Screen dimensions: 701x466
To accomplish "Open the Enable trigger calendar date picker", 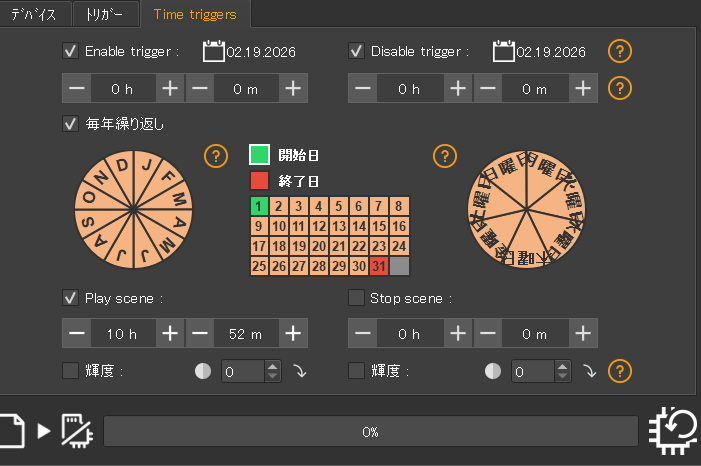I will tap(213, 51).
